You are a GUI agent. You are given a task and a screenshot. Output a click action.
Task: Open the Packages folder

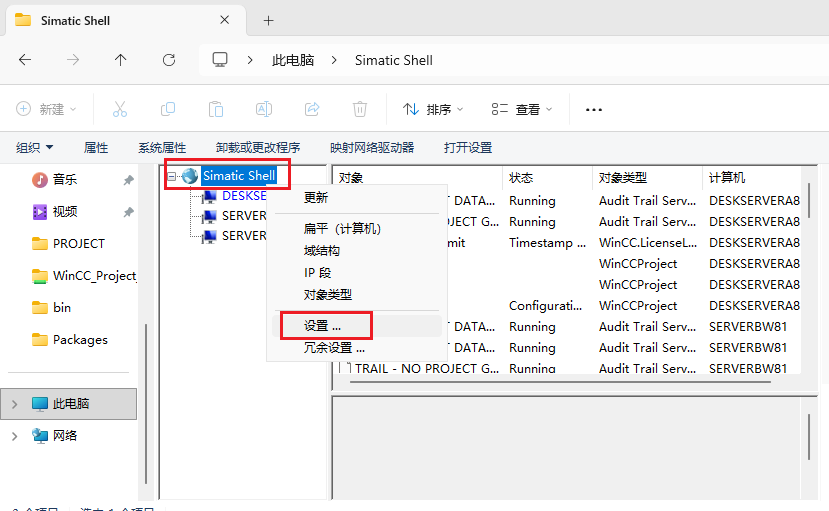point(70,340)
